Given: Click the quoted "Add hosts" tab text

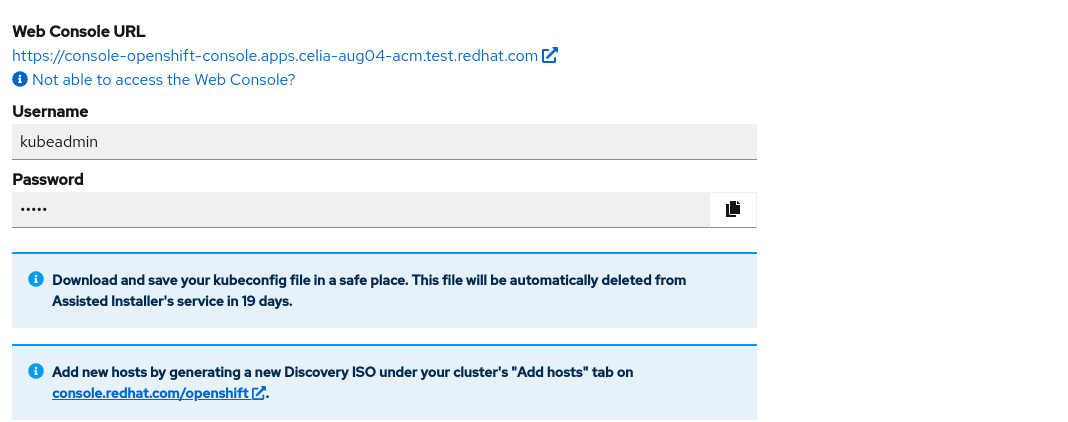Looking at the screenshot, I should point(552,372).
